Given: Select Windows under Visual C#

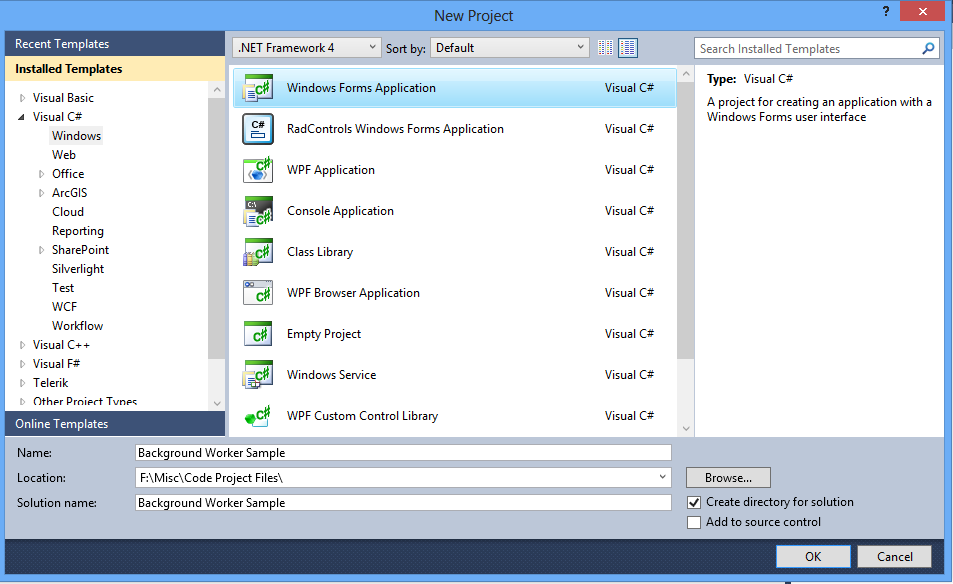Looking at the screenshot, I should 76,136.
